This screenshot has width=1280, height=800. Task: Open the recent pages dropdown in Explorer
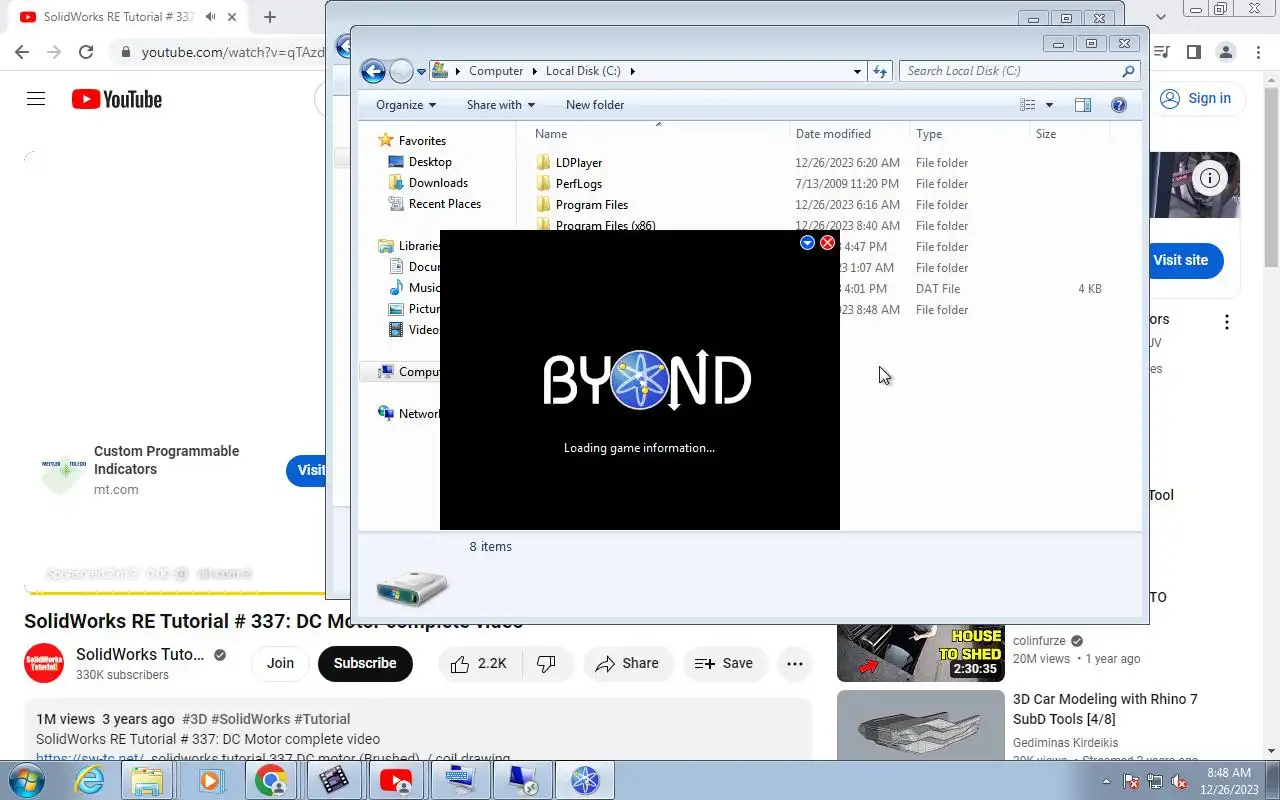point(421,72)
